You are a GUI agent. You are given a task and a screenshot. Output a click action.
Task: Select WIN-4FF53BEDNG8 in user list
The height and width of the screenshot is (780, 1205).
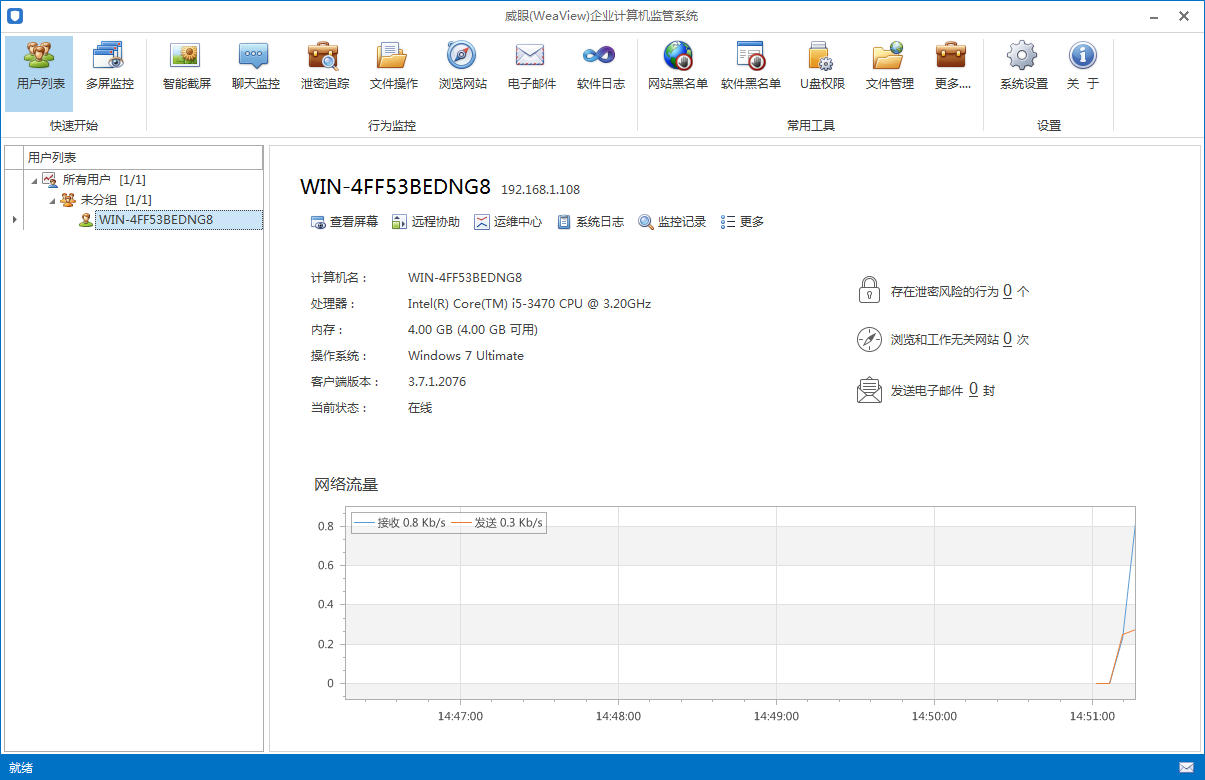[x=156, y=220]
